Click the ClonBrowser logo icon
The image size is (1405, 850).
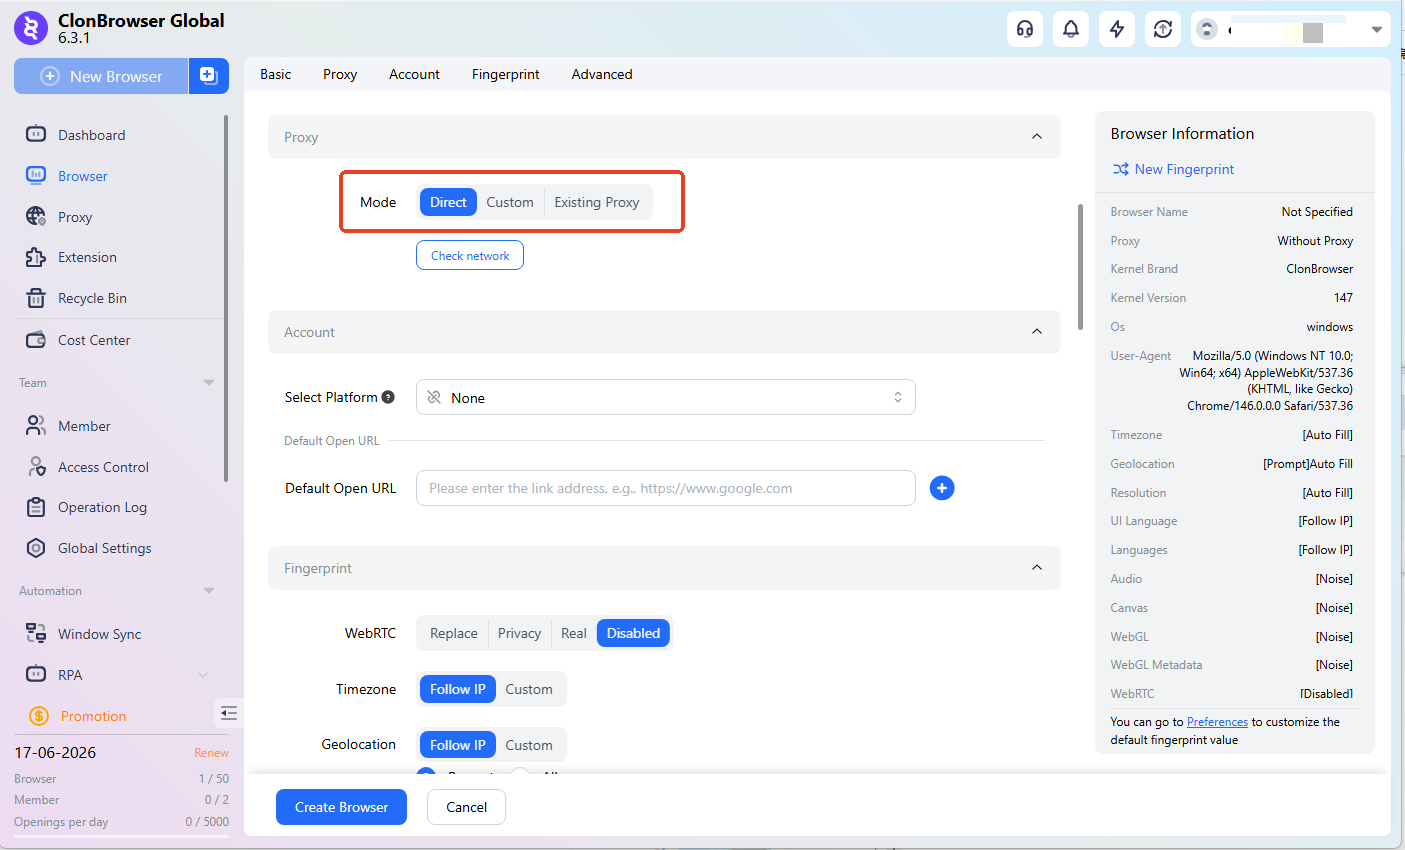pyautogui.click(x=31, y=28)
